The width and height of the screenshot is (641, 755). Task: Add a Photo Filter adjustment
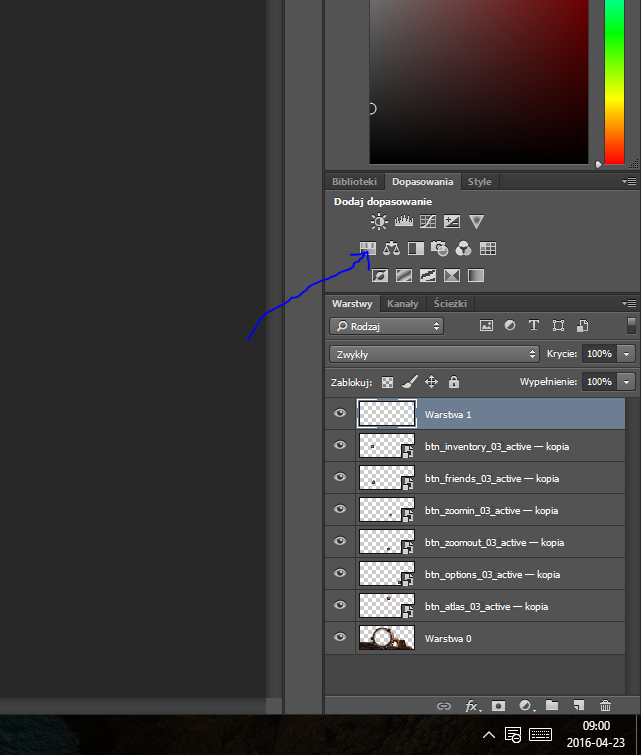click(x=439, y=248)
